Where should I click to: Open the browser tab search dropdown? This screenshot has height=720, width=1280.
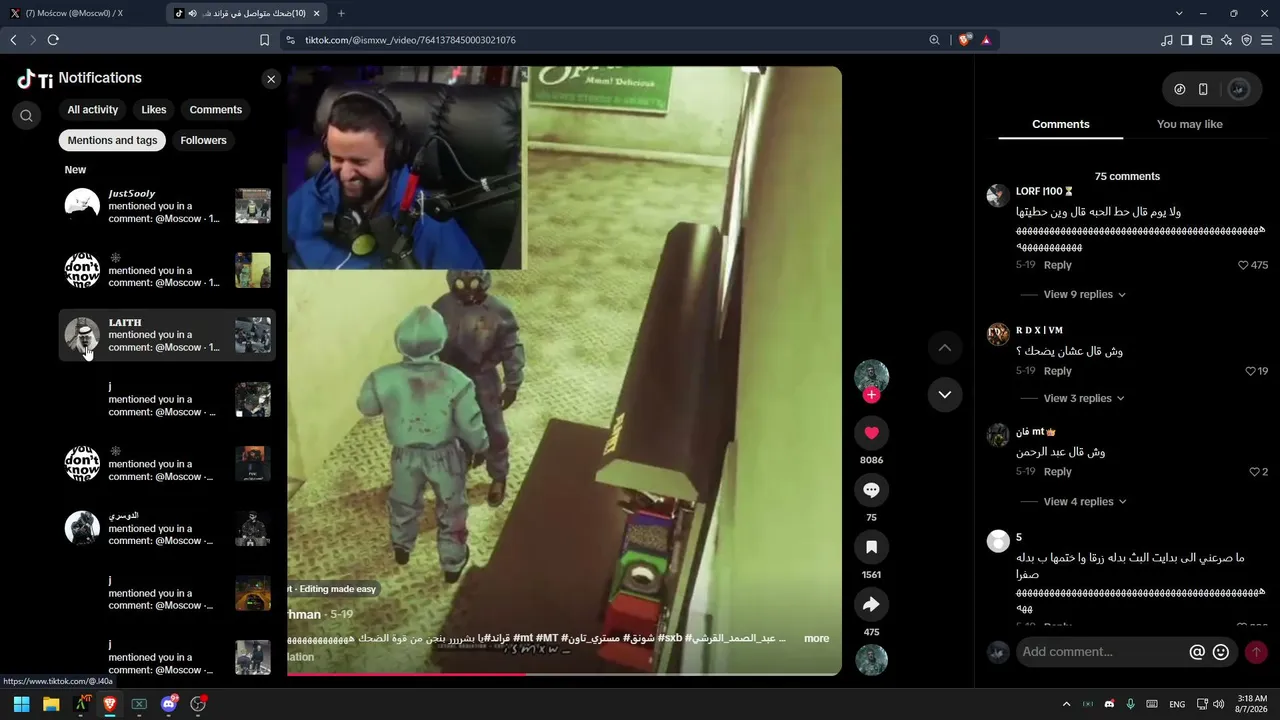click(x=1179, y=13)
